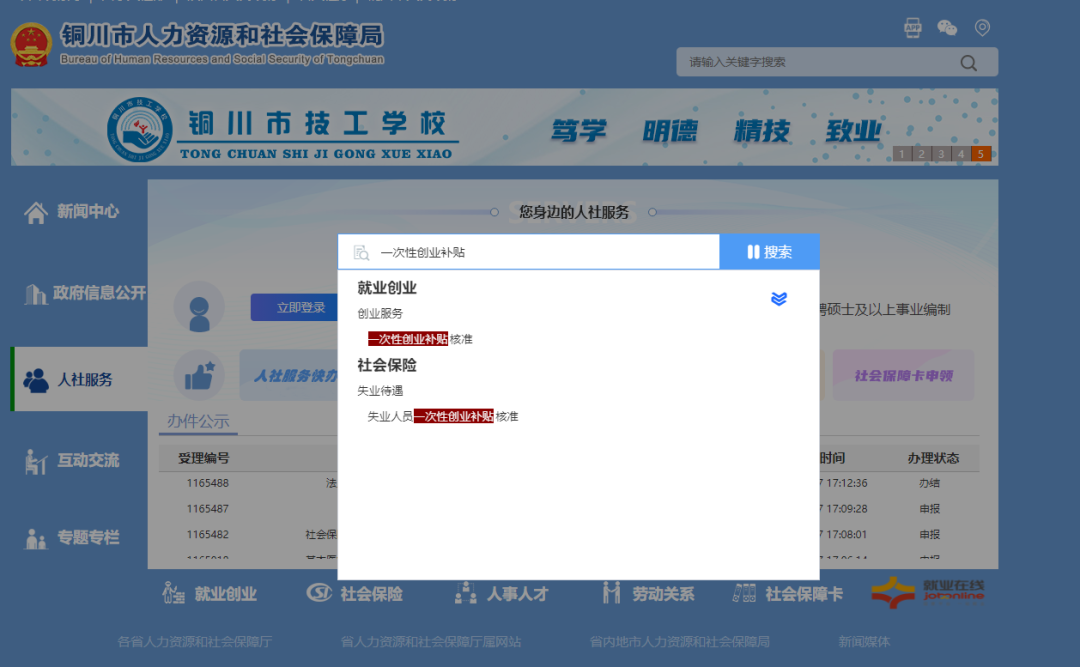Click the people icon beside 人社服务
The width and height of the screenshot is (1080, 667).
tap(36, 380)
